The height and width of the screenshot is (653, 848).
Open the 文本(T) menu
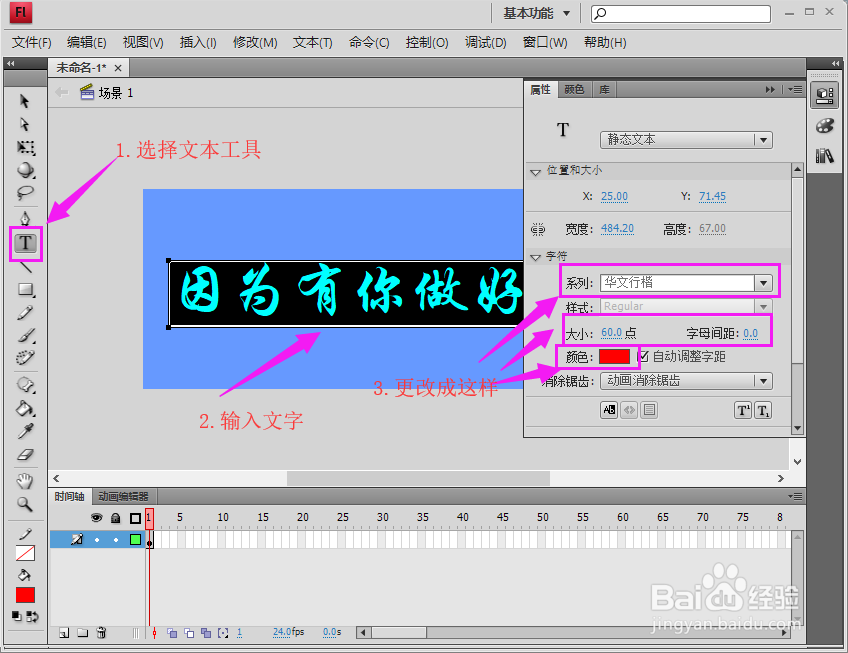[x=312, y=43]
